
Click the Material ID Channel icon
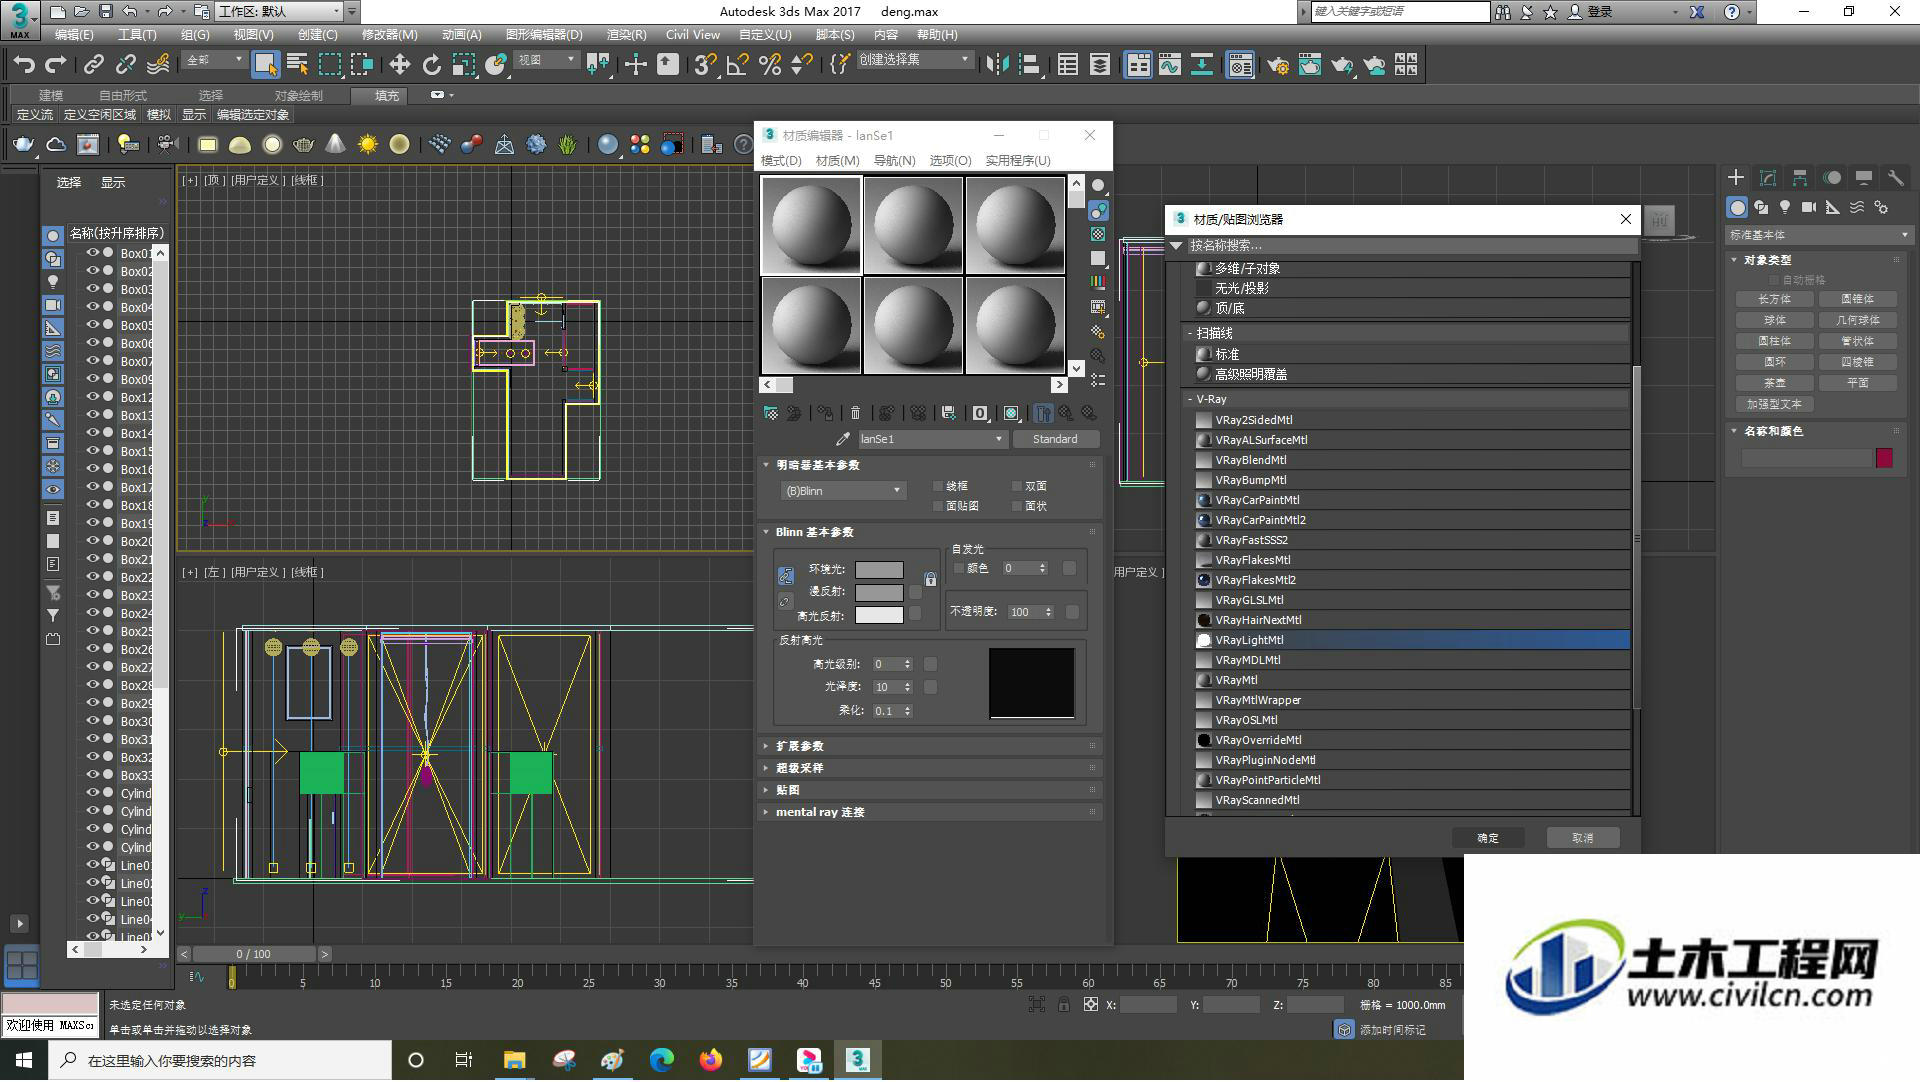pyautogui.click(x=980, y=413)
